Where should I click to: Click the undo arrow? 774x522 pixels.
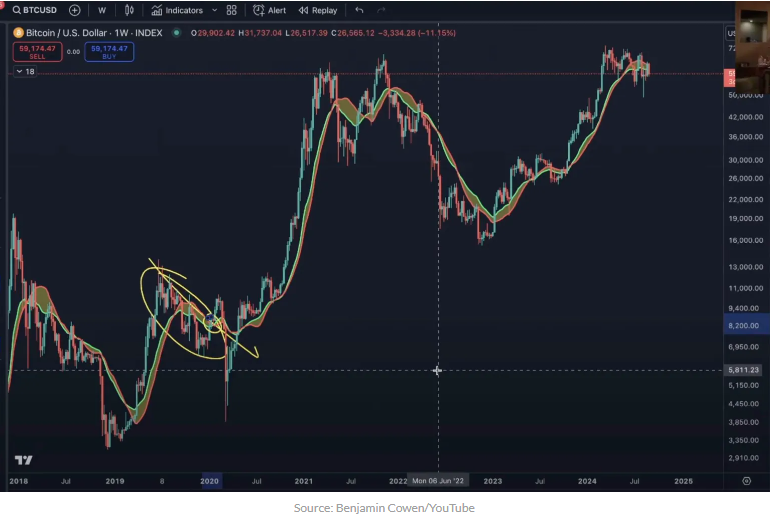click(x=359, y=10)
